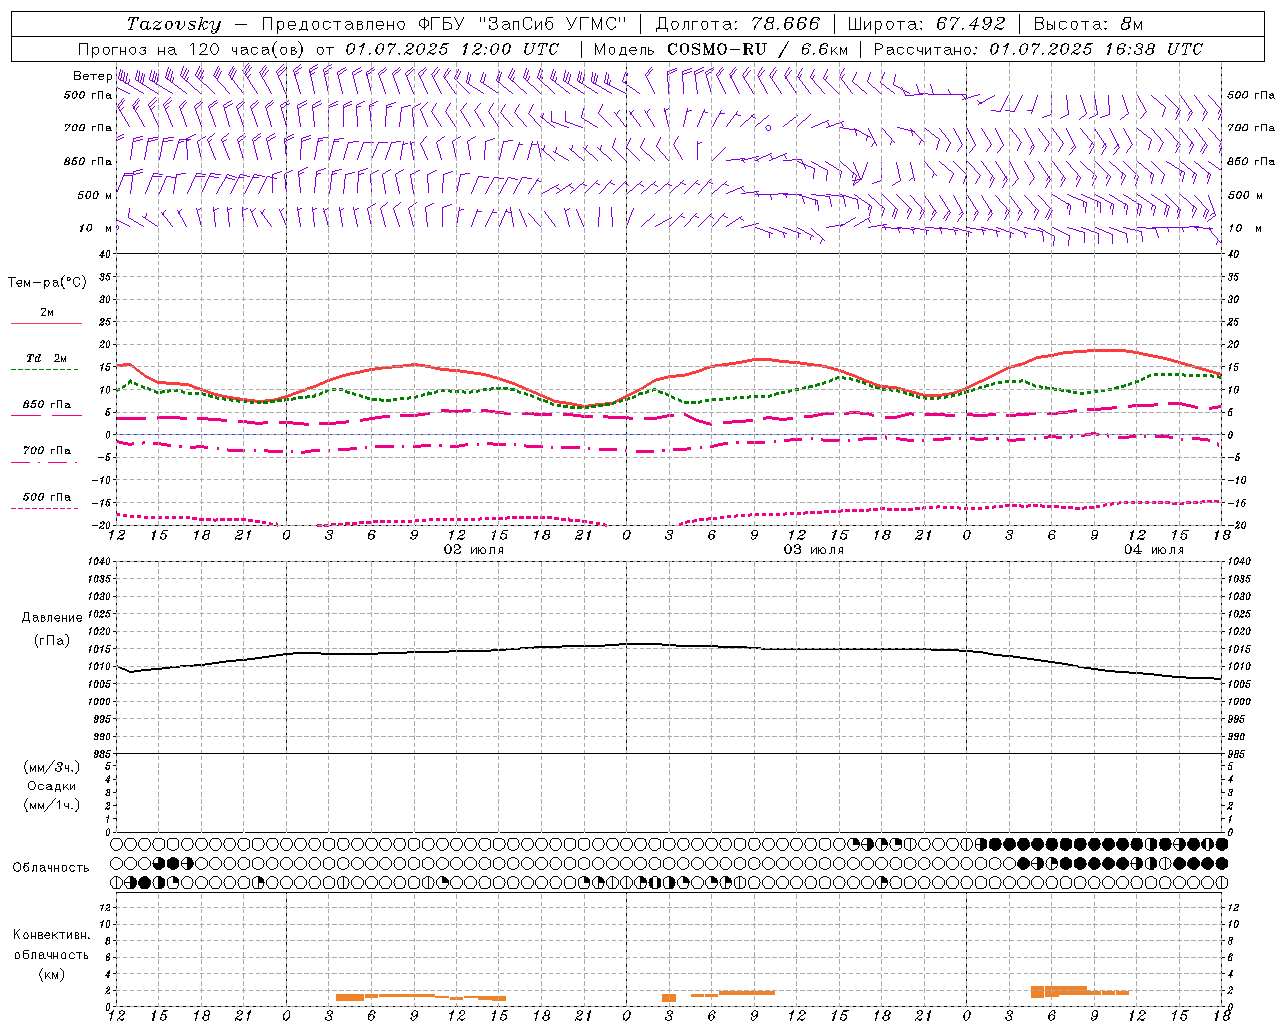Click the 850 гПа temperature legend line sample
The image size is (1280, 1024).
pos(44,416)
